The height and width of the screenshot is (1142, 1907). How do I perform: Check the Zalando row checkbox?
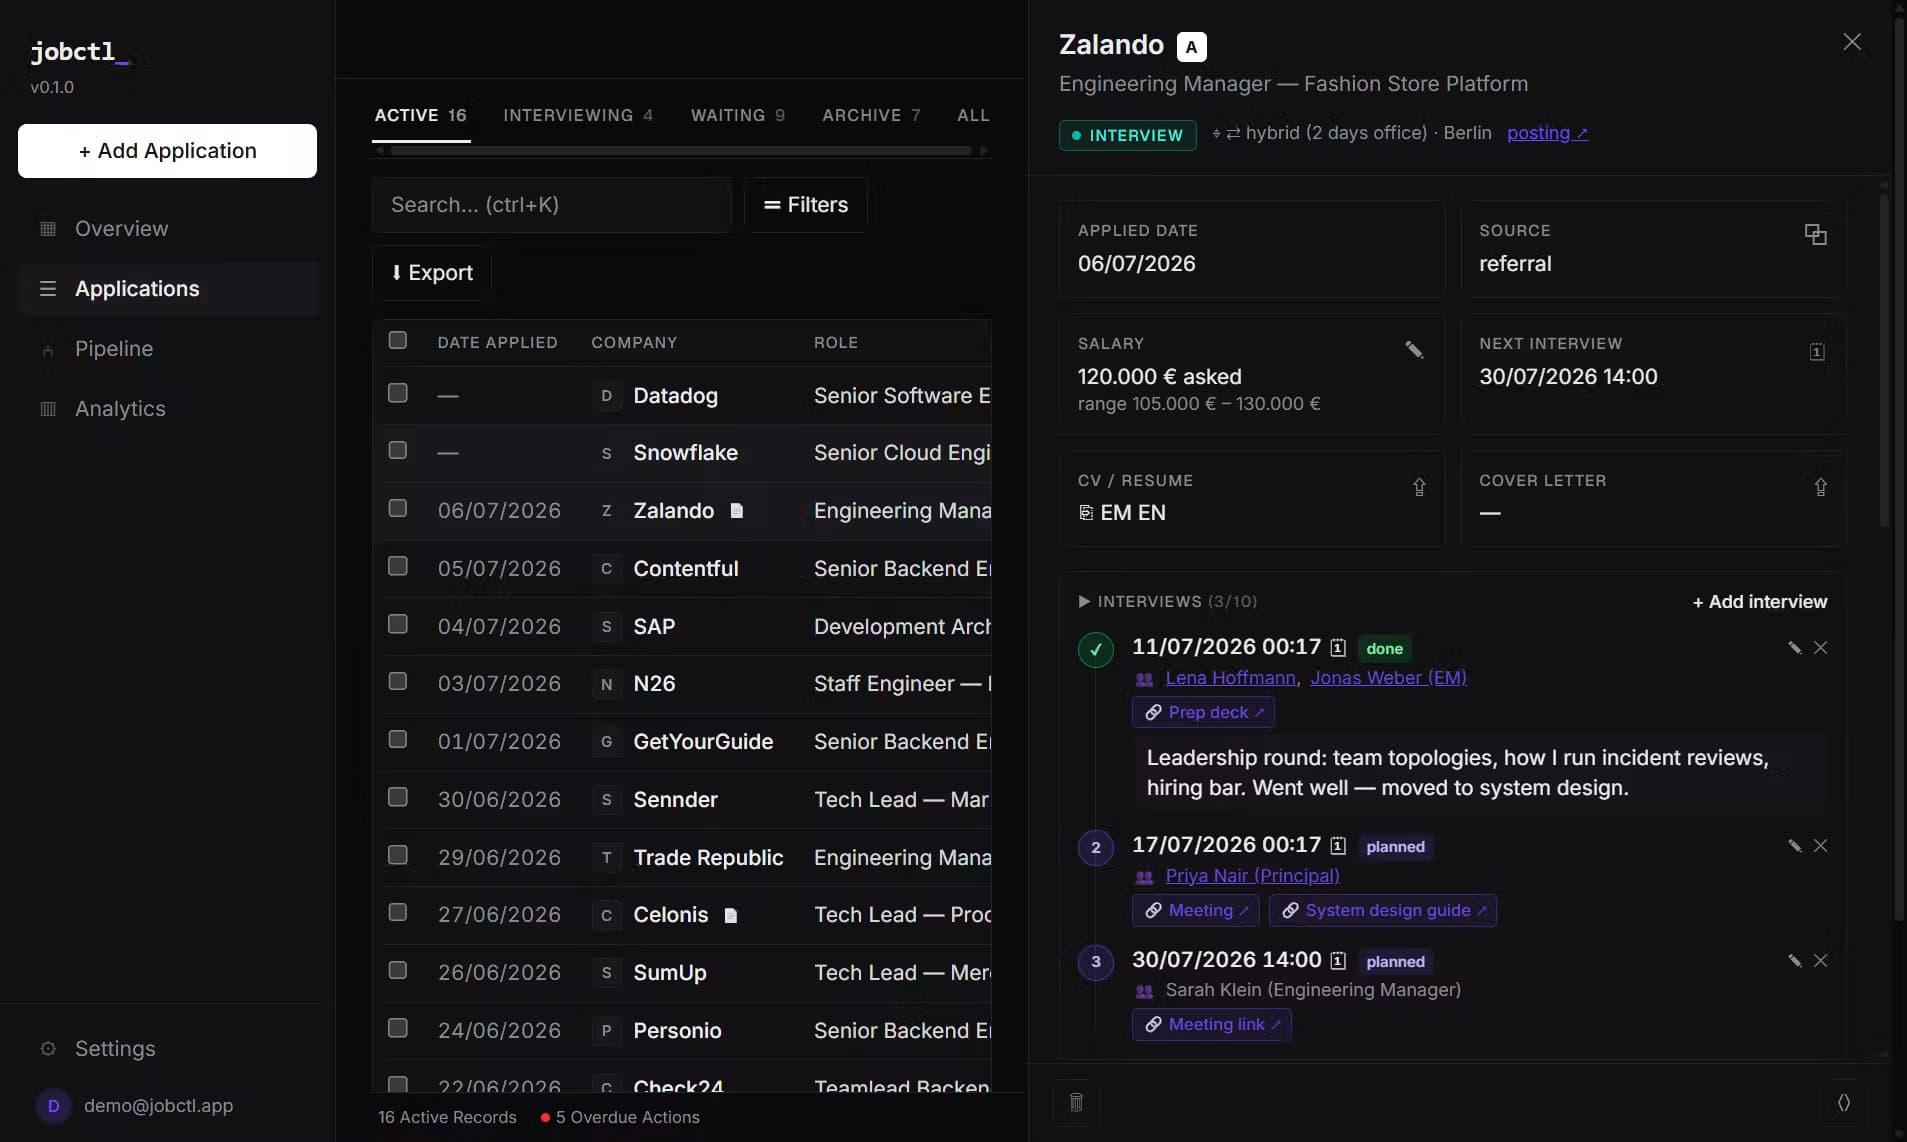pyautogui.click(x=398, y=508)
